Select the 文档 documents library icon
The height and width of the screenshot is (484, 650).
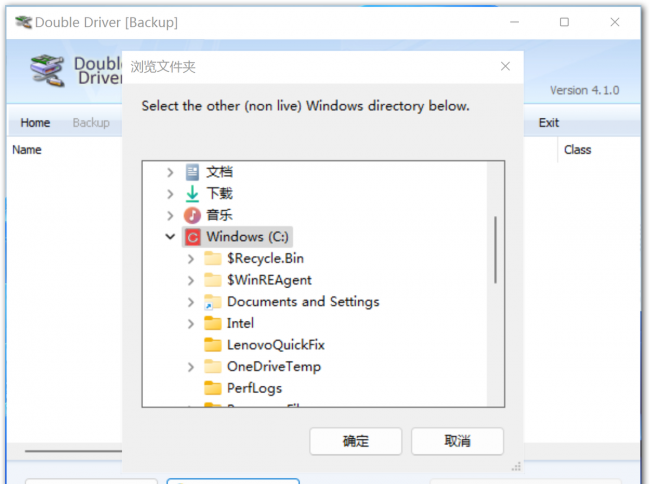[192, 172]
